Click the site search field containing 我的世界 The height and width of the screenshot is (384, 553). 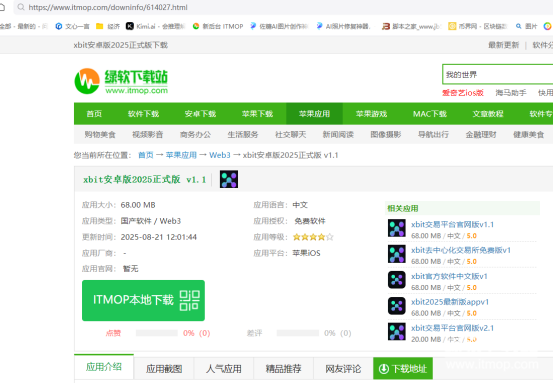point(497,74)
